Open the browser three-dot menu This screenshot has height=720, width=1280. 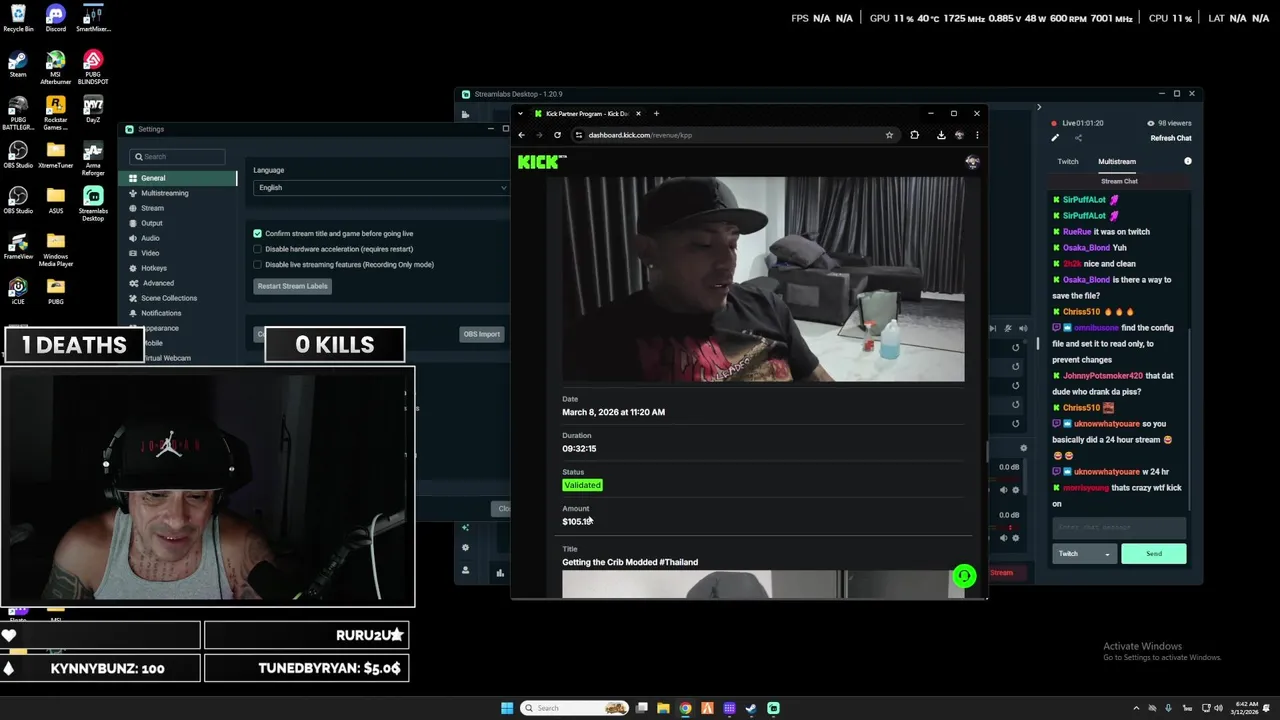pos(977,135)
